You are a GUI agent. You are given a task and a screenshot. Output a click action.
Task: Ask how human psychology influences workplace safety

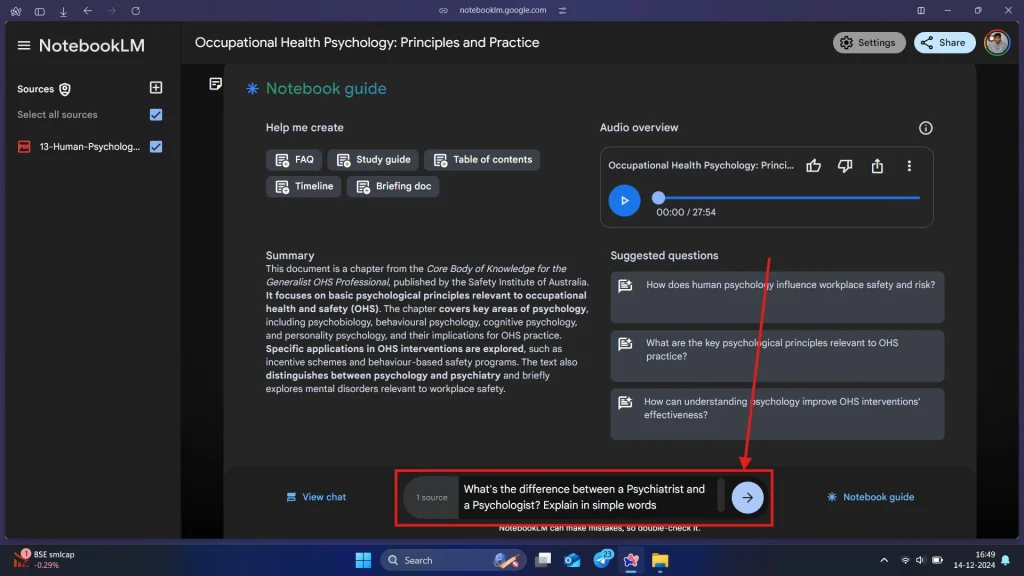tap(777, 297)
